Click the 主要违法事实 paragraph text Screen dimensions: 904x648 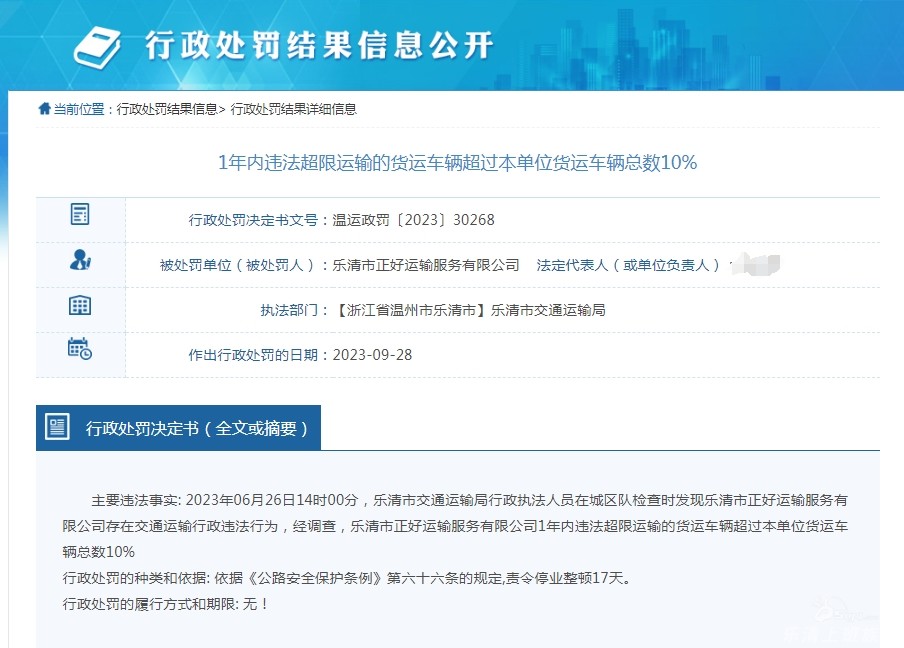point(455,526)
